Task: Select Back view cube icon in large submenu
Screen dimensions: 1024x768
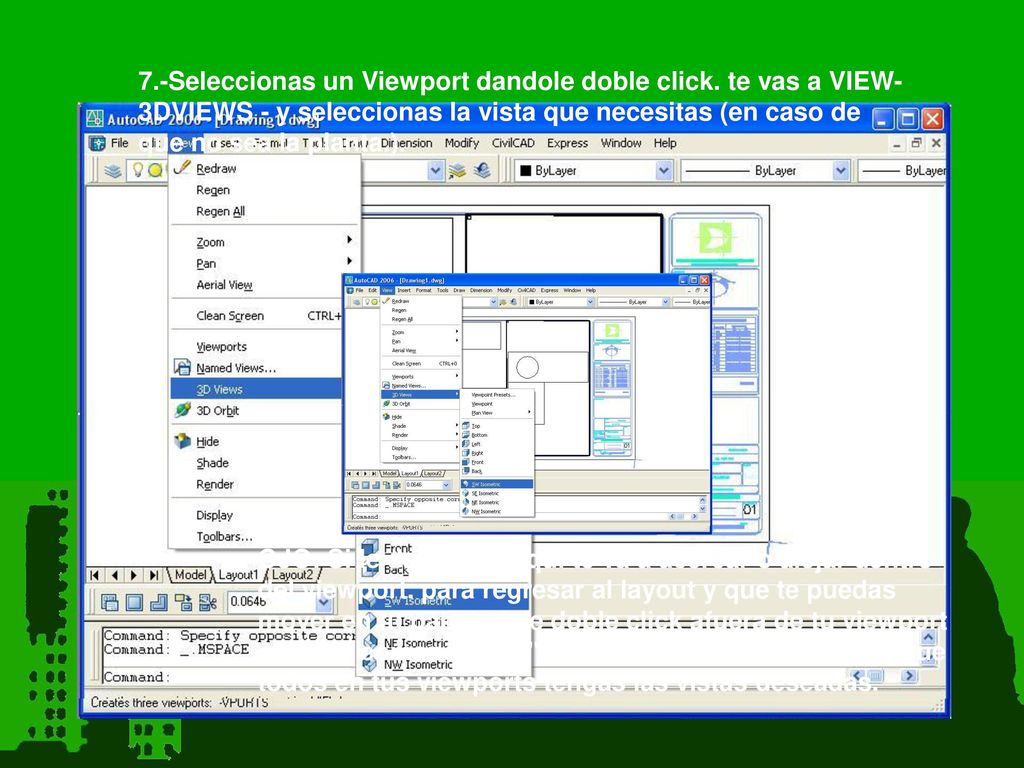Action: click(370, 569)
